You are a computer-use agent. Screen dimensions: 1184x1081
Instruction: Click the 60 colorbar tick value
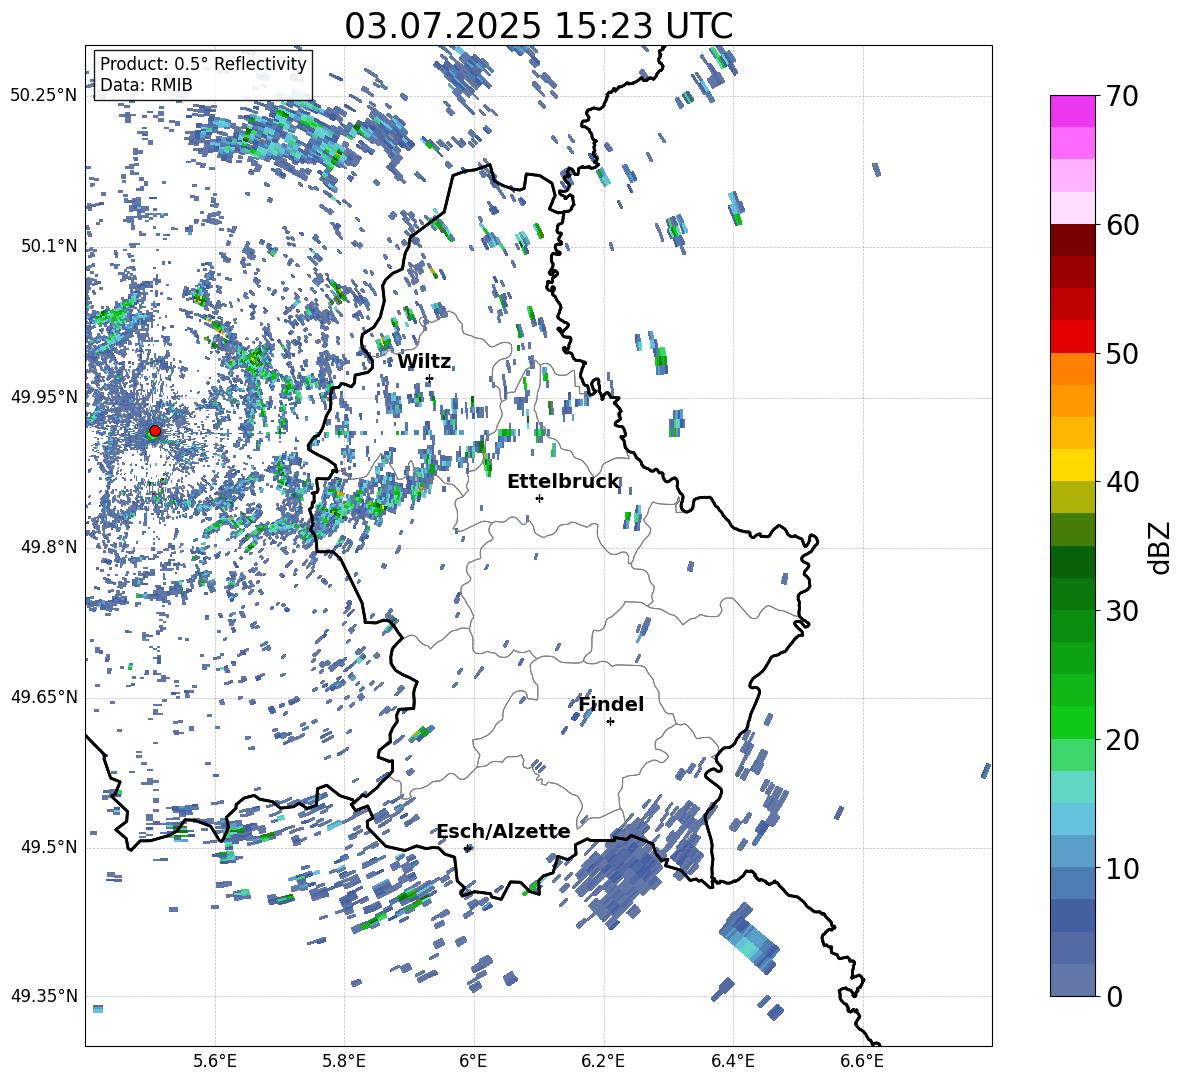click(x=1122, y=225)
